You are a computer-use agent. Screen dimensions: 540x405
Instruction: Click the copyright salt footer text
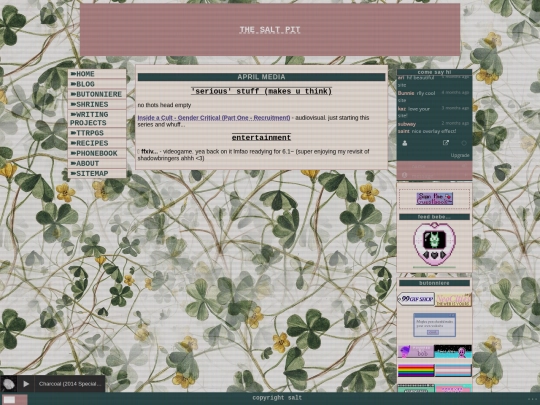tap(277, 398)
